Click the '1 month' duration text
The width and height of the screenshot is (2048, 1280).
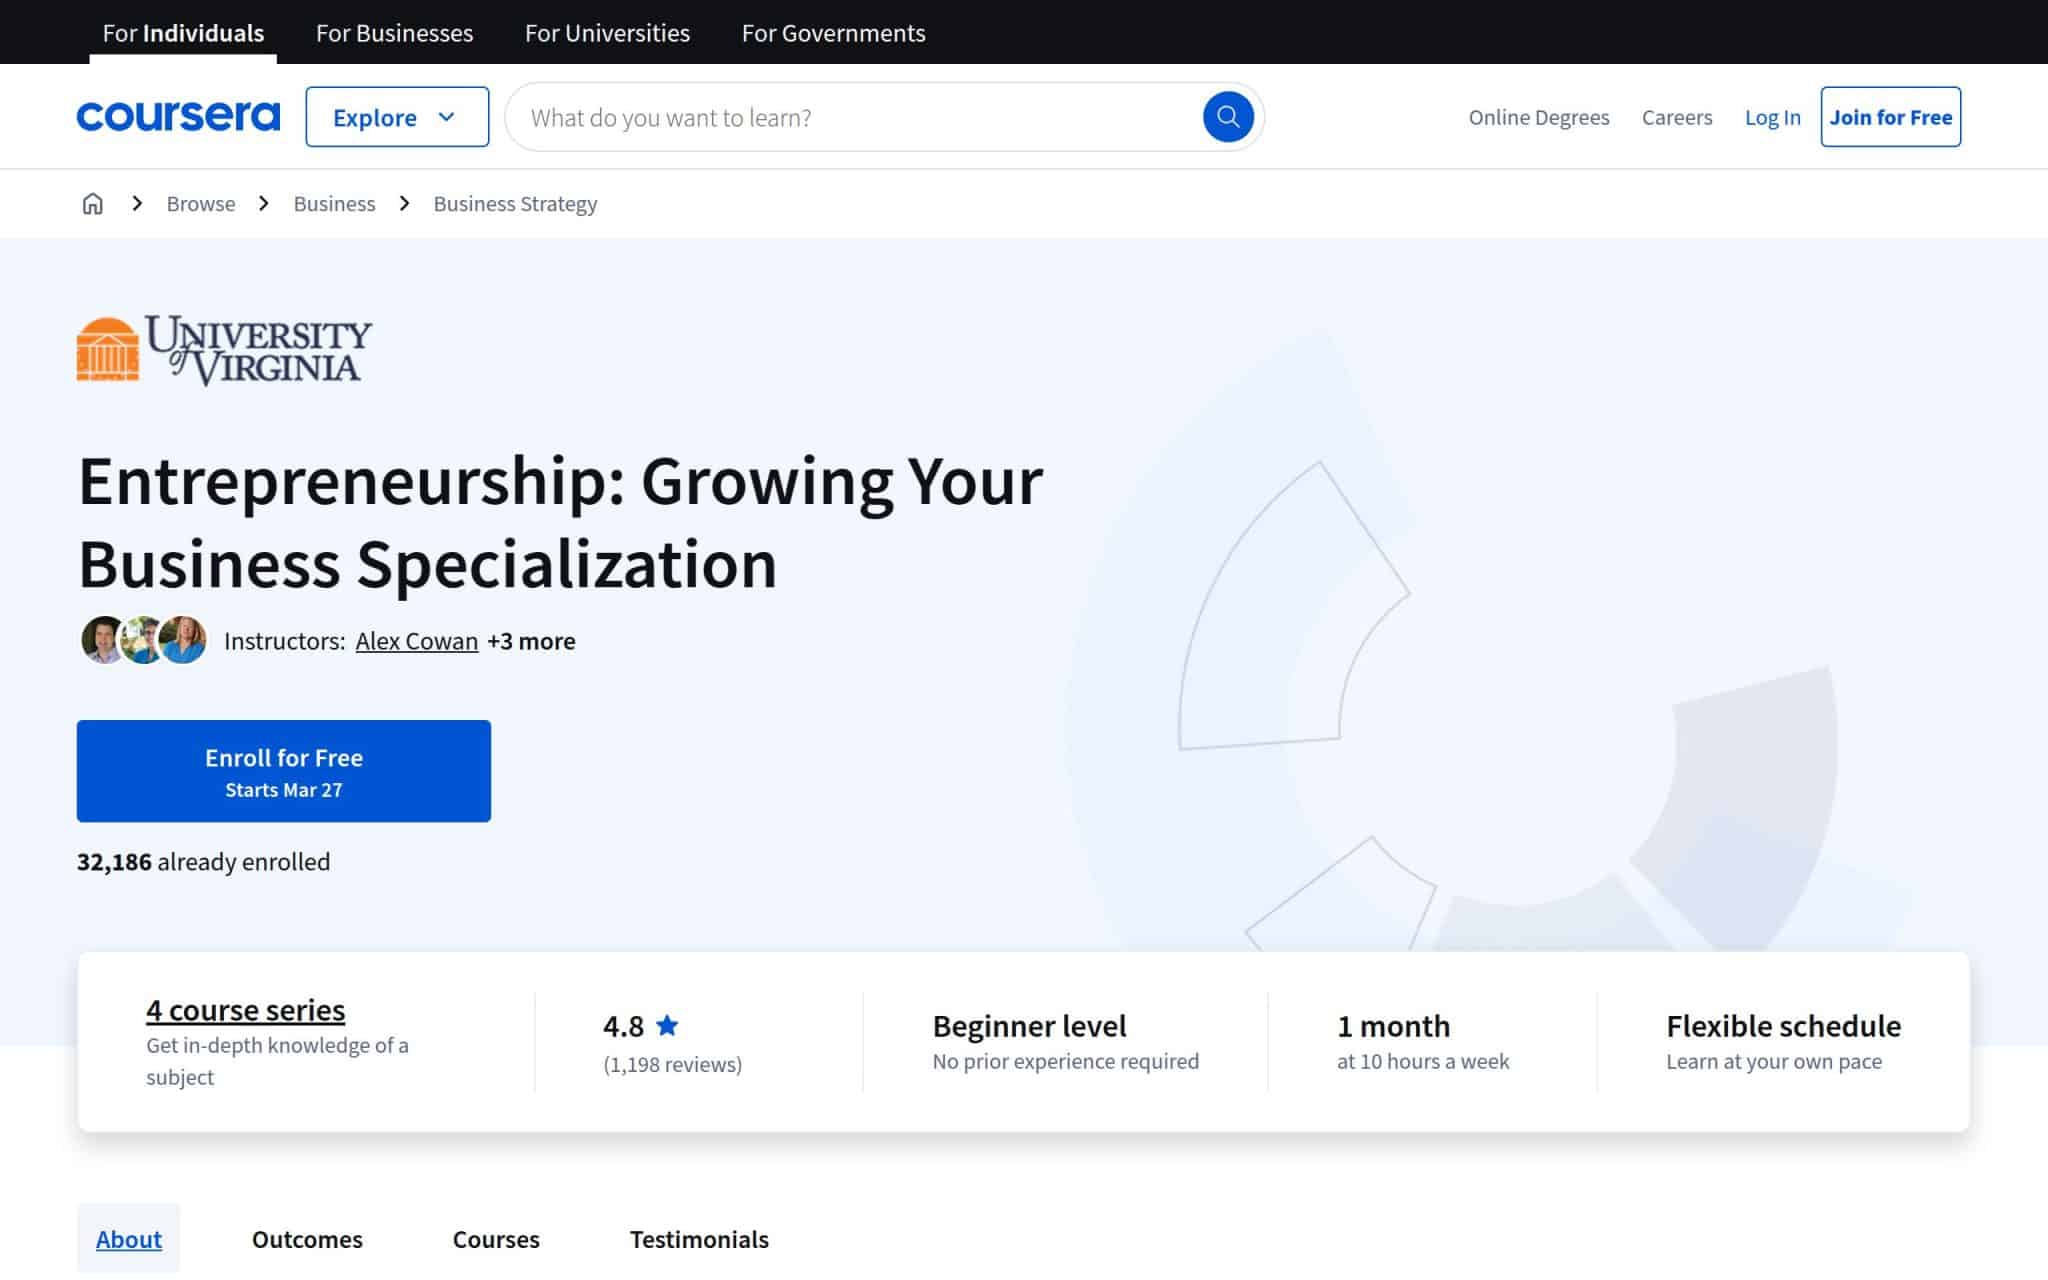1393,1026
